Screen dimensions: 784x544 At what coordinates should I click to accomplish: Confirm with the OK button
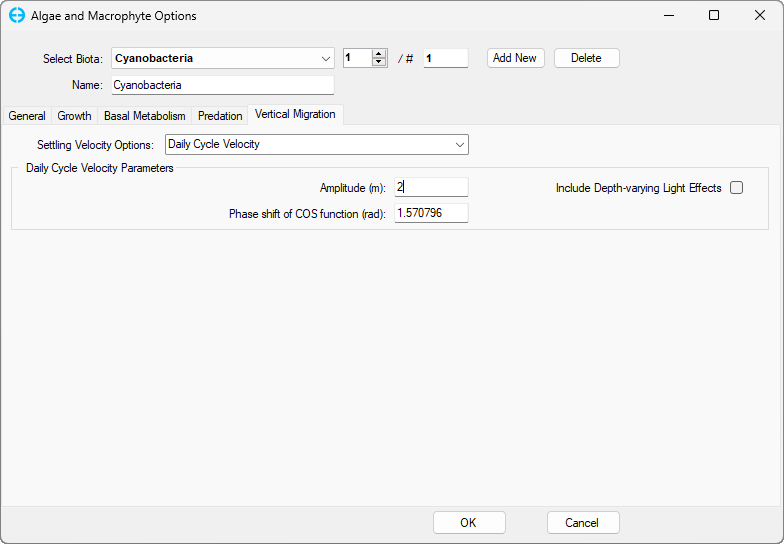tap(468, 523)
